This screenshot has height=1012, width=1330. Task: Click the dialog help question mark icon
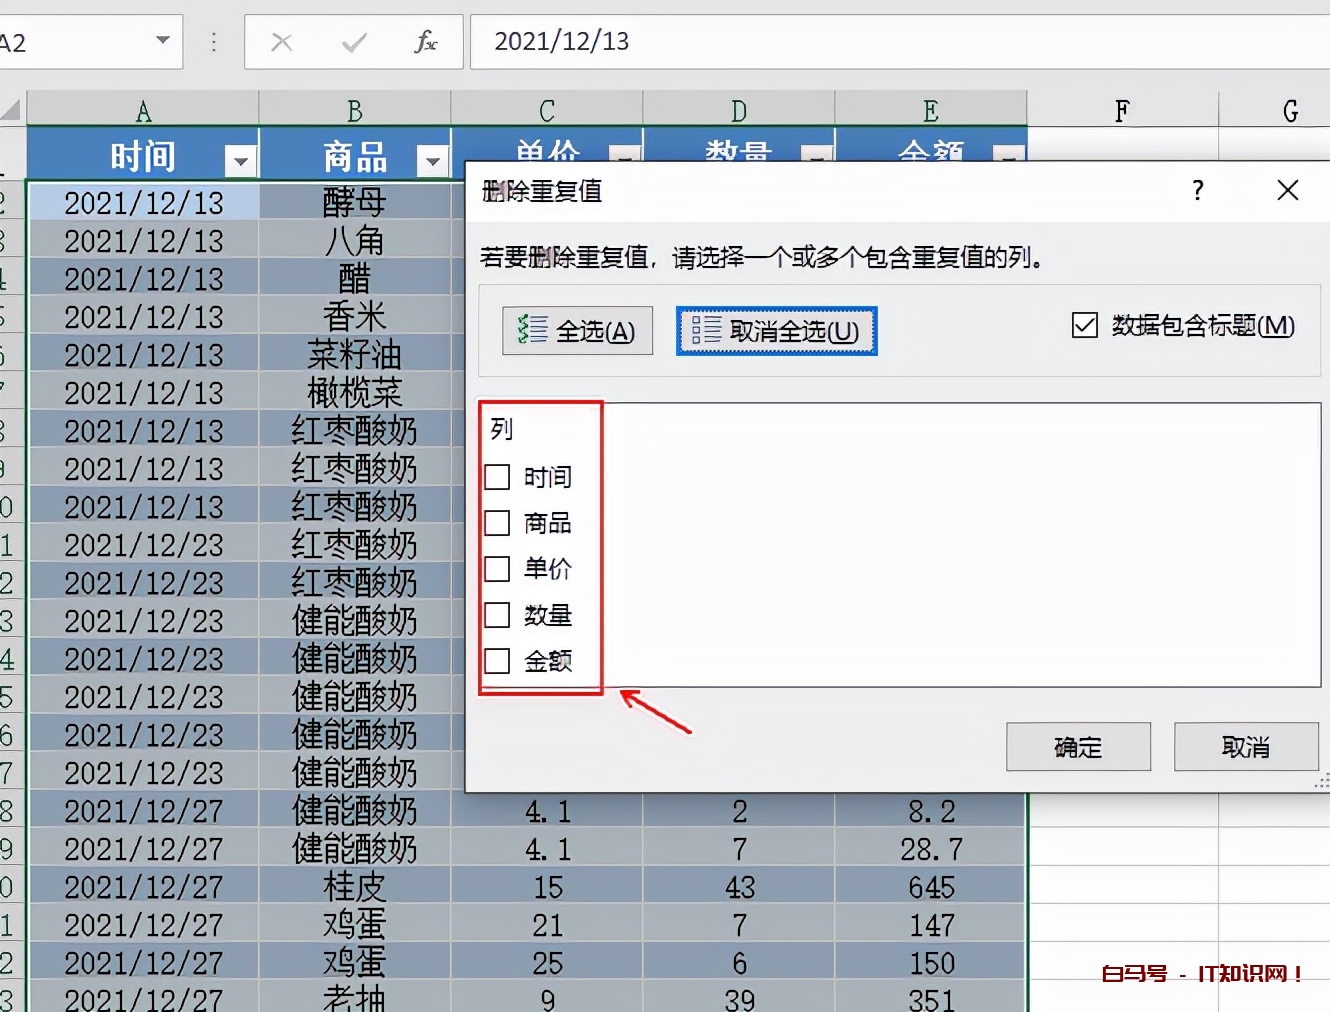point(1197,191)
